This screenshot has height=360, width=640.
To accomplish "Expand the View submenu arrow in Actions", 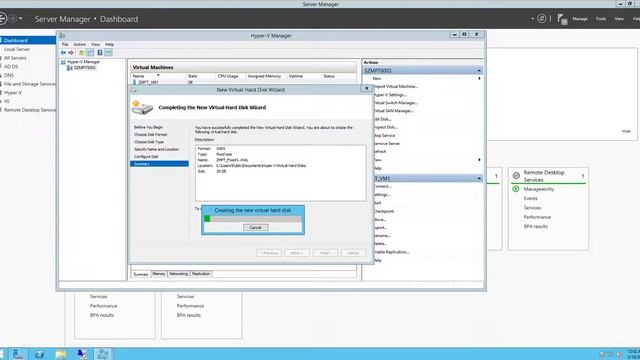I will coord(479,160).
